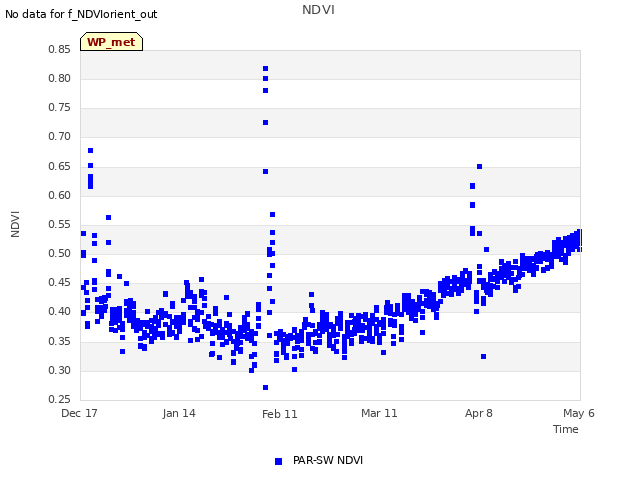Click the May 6 x-axis tick label

579,413
